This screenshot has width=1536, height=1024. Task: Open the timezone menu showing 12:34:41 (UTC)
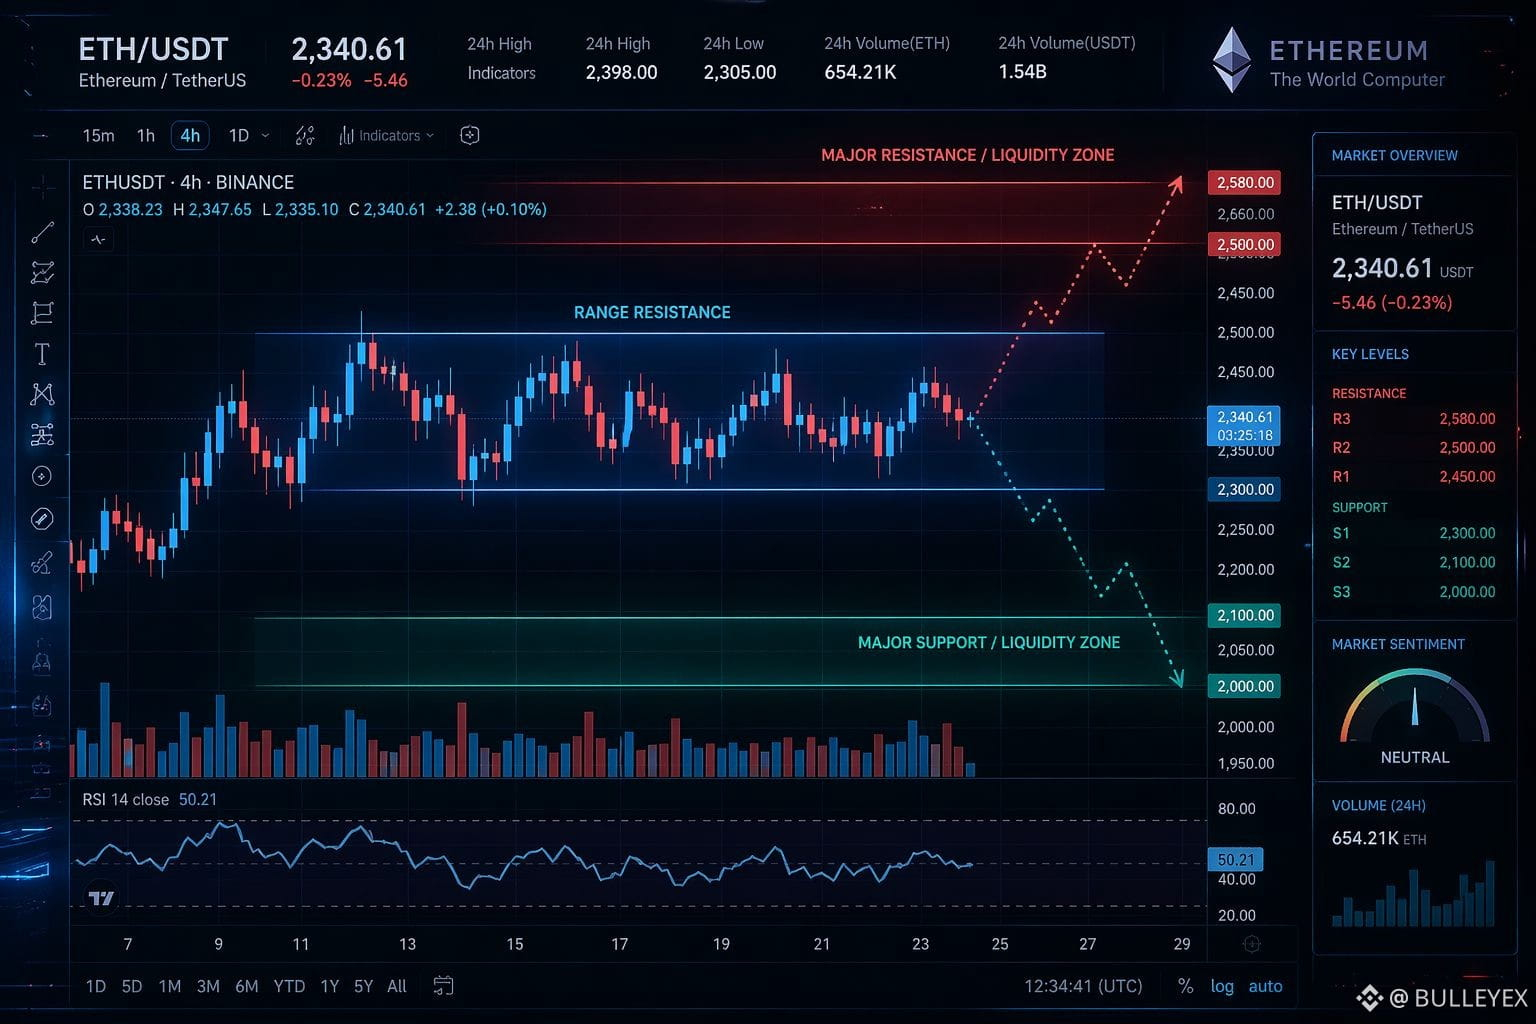tap(1083, 986)
